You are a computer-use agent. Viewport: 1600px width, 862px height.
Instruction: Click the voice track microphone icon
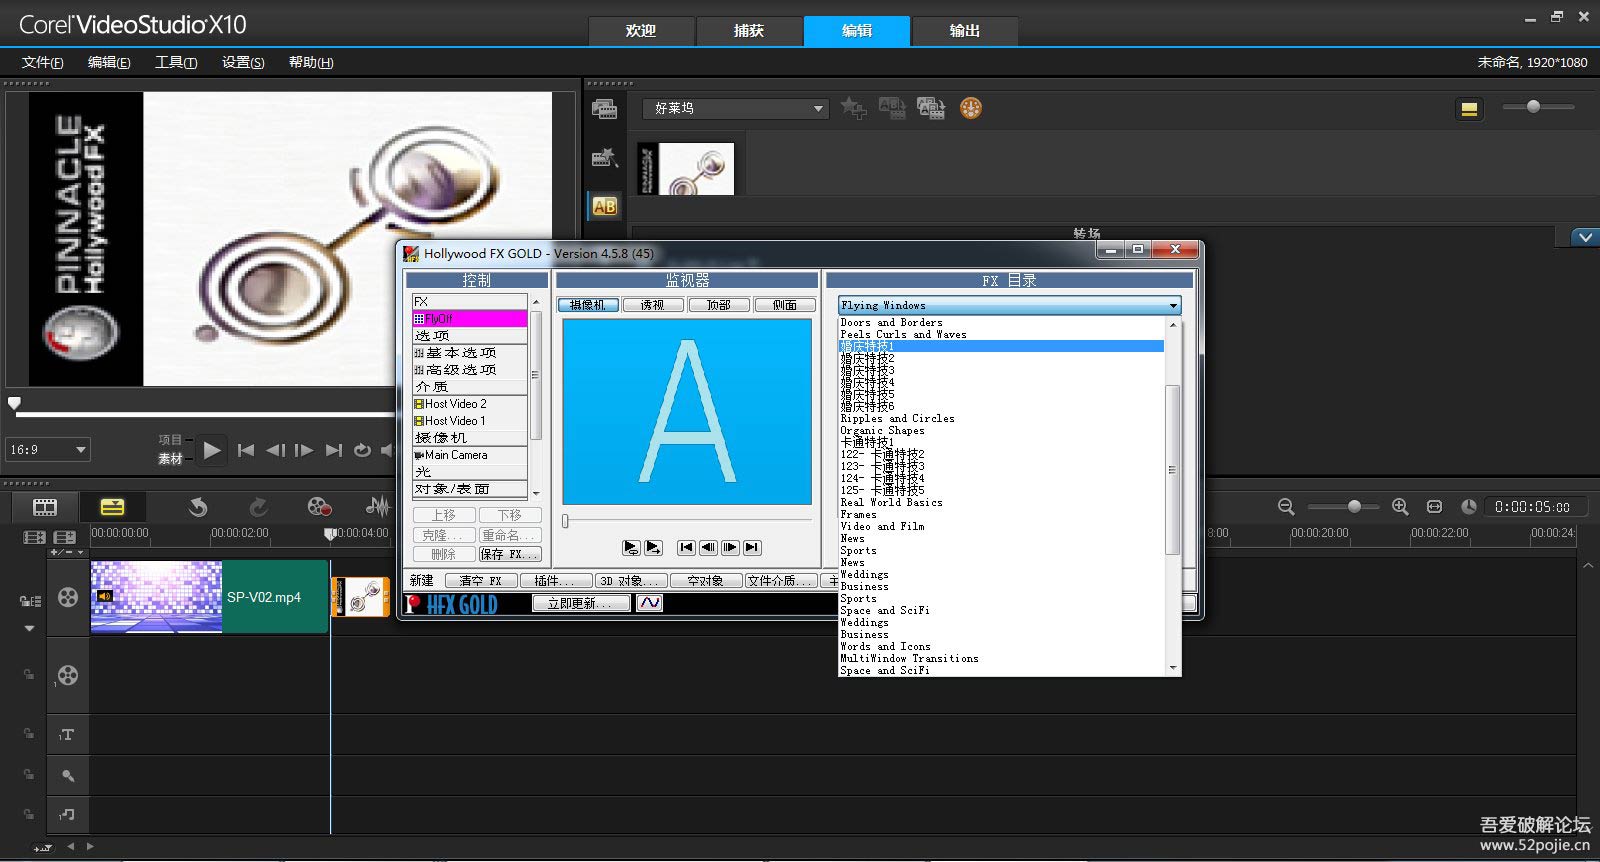pos(68,775)
